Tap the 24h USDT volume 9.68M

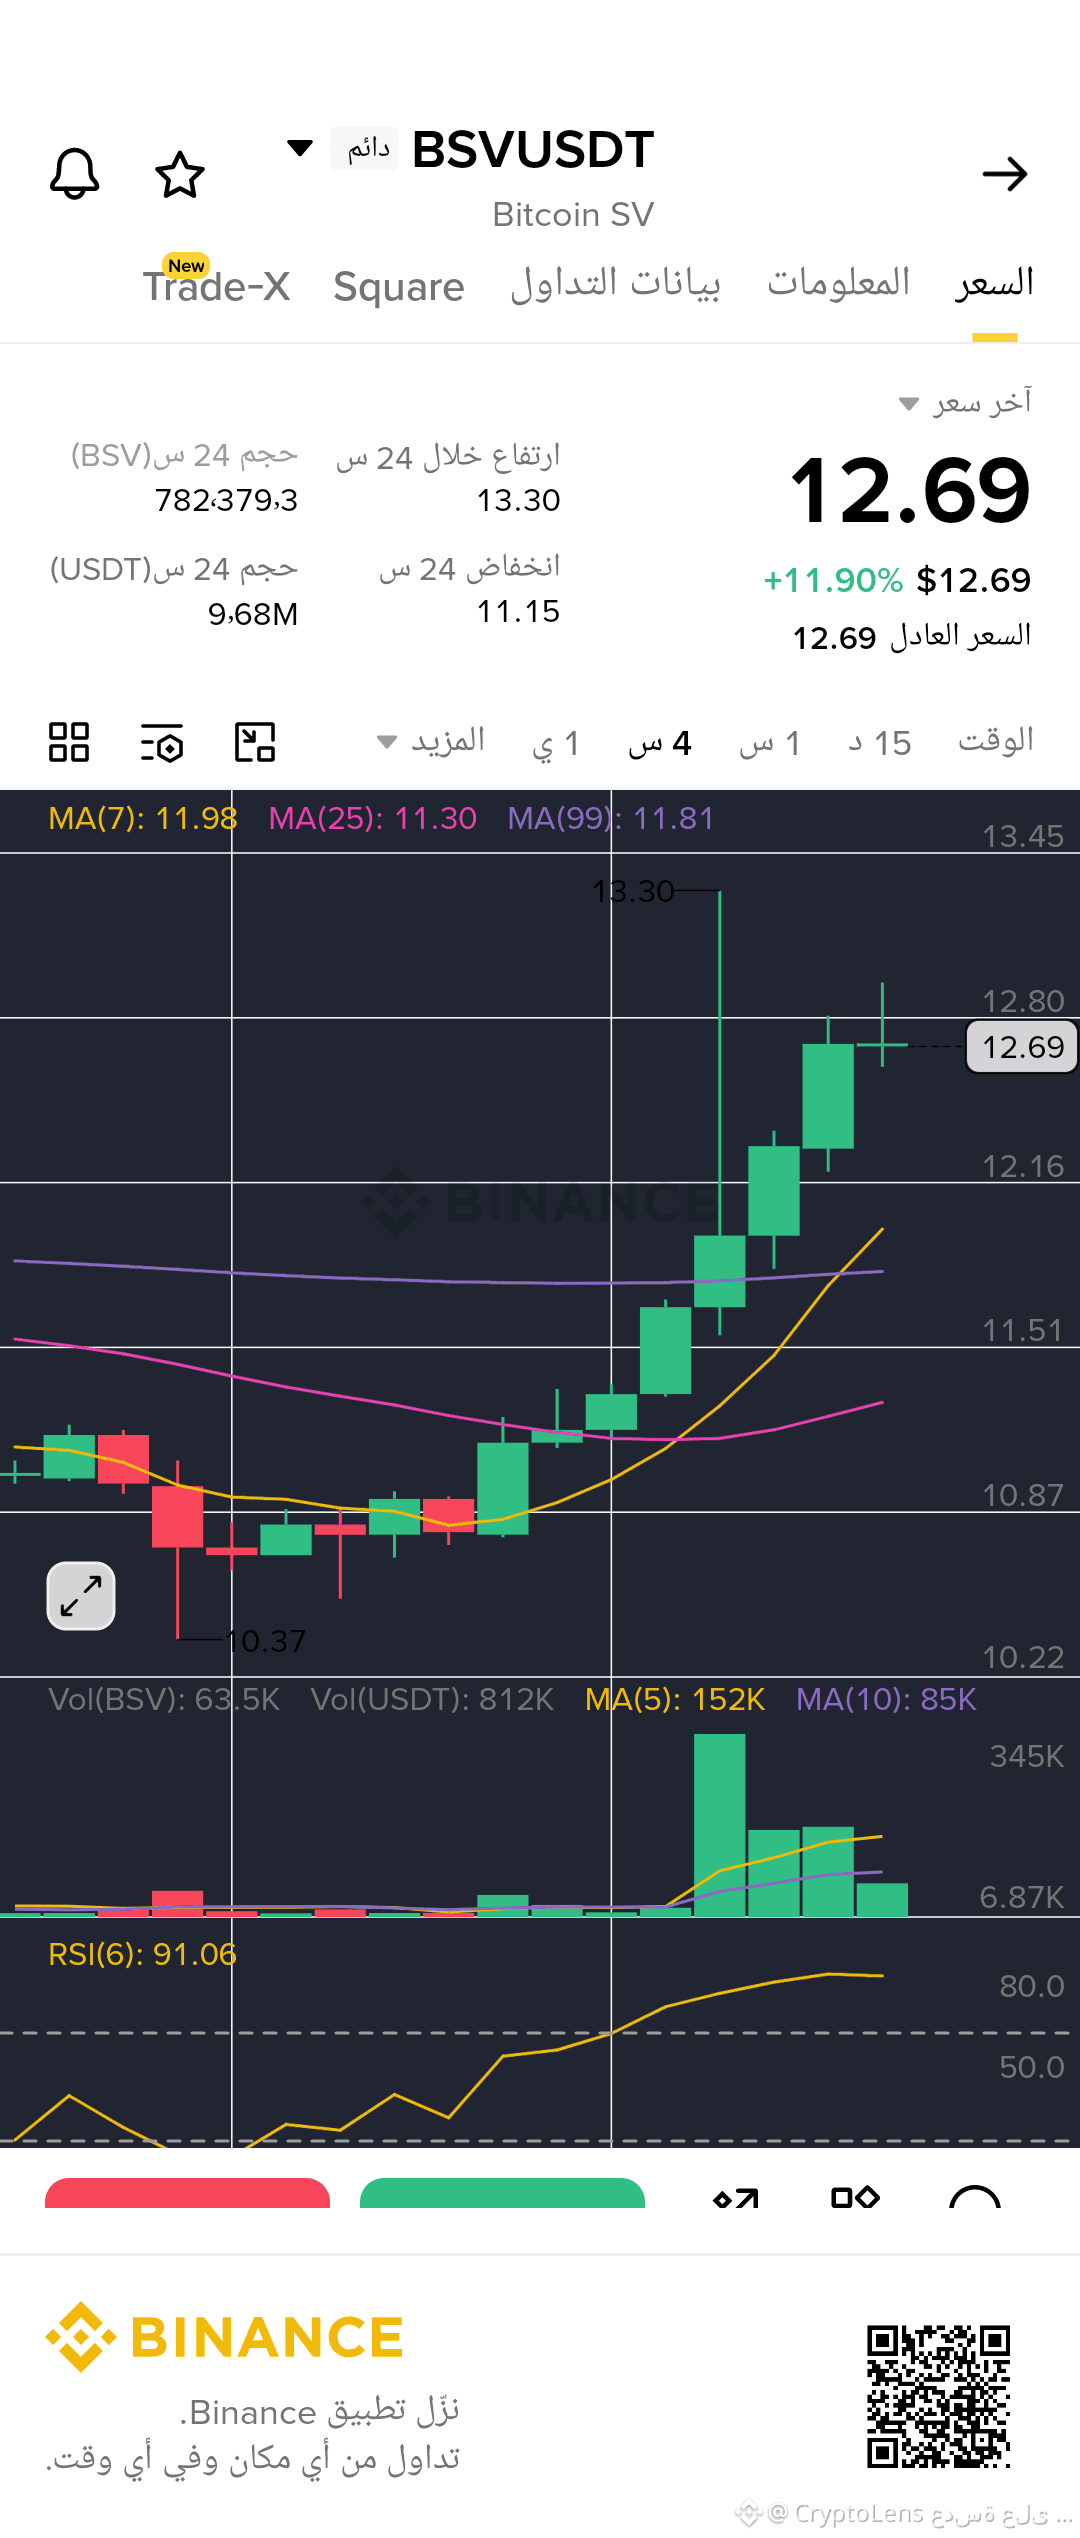pyautogui.click(x=253, y=614)
